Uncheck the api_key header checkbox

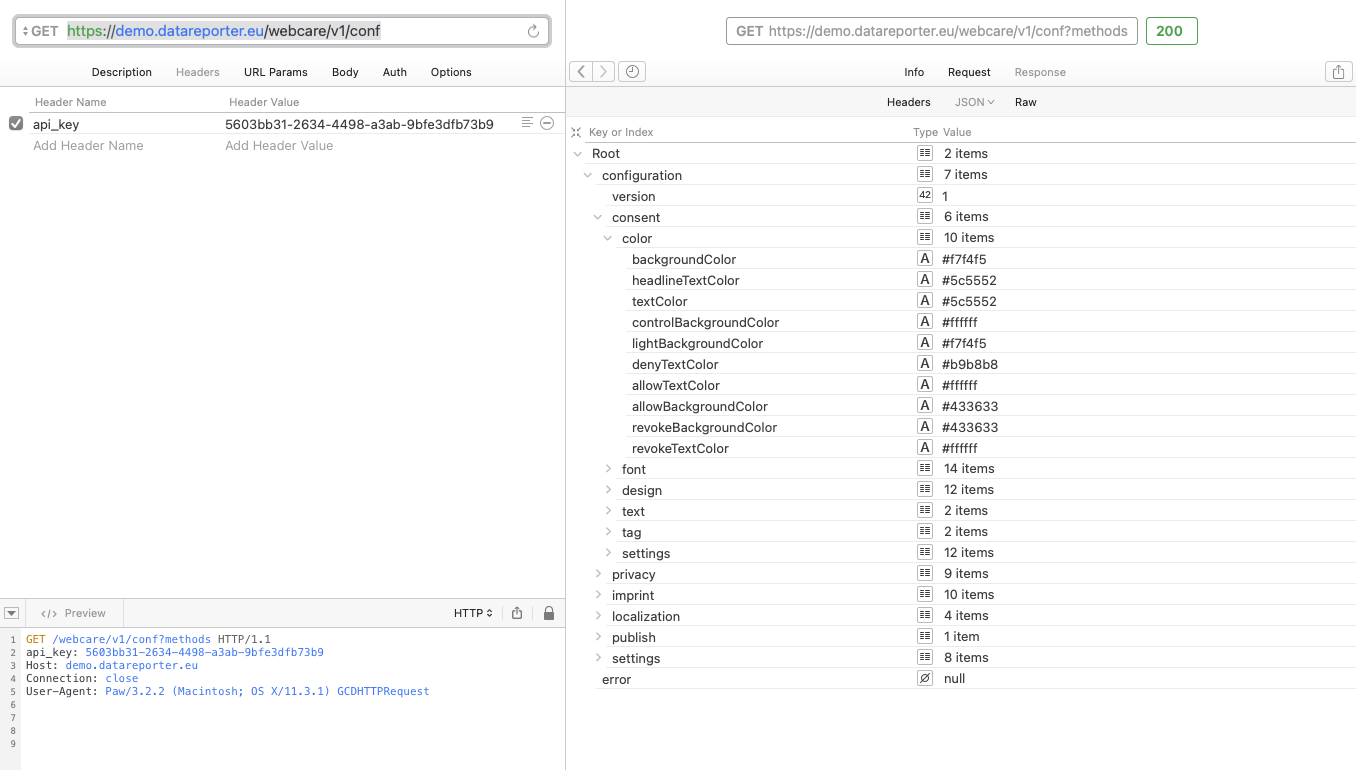[16, 122]
